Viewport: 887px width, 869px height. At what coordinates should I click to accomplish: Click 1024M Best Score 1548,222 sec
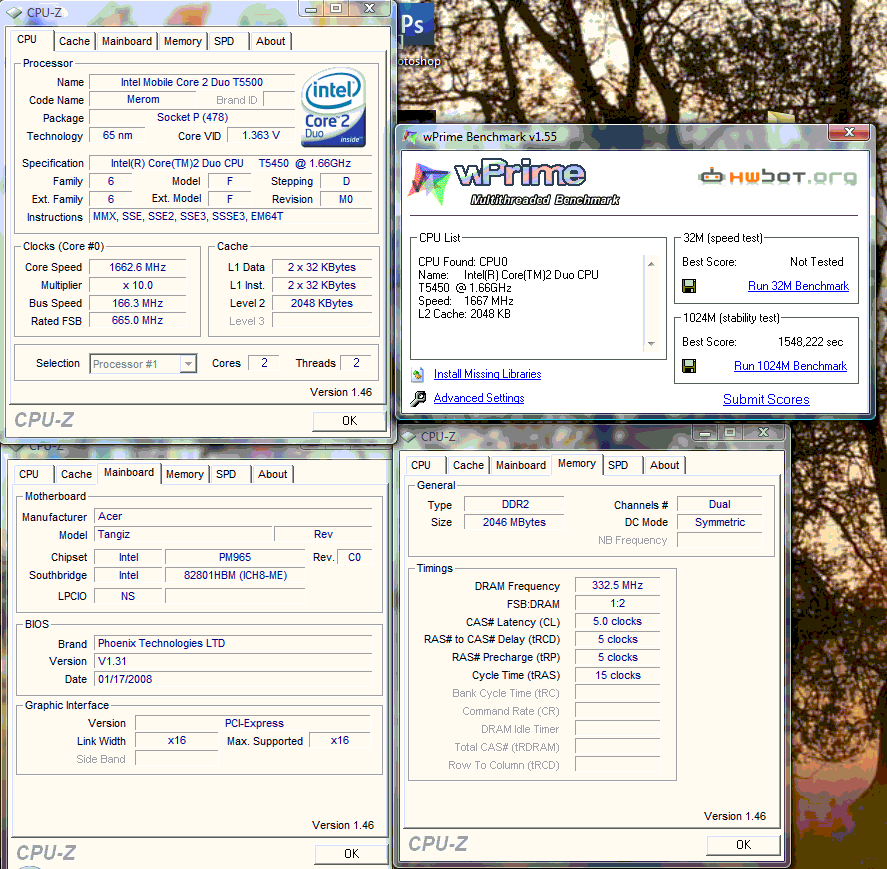(810, 342)
